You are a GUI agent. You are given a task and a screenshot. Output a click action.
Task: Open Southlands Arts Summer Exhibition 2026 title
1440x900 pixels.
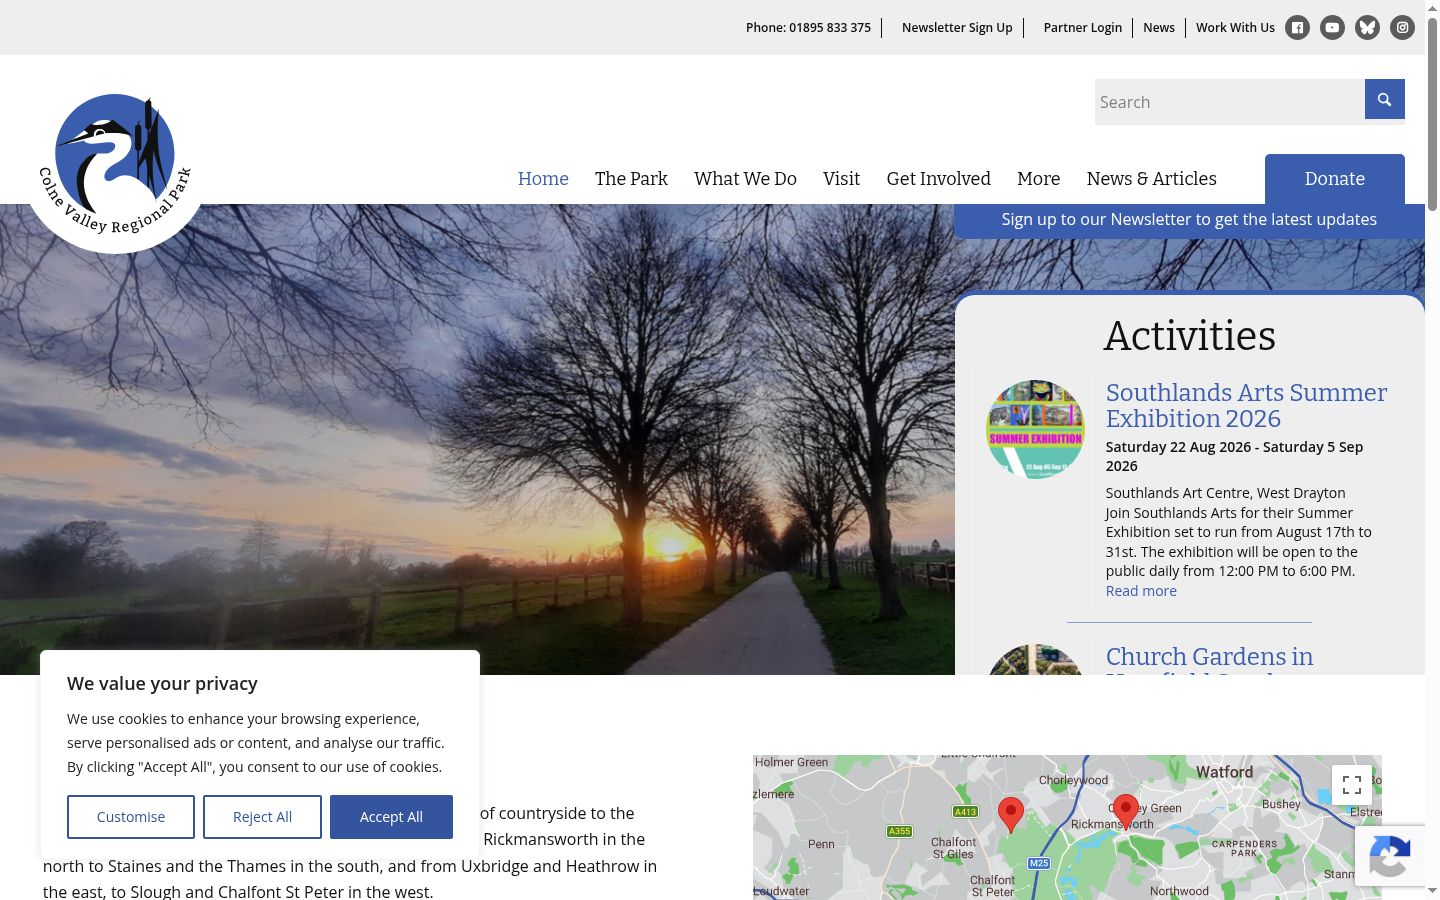coord(1246,406)
